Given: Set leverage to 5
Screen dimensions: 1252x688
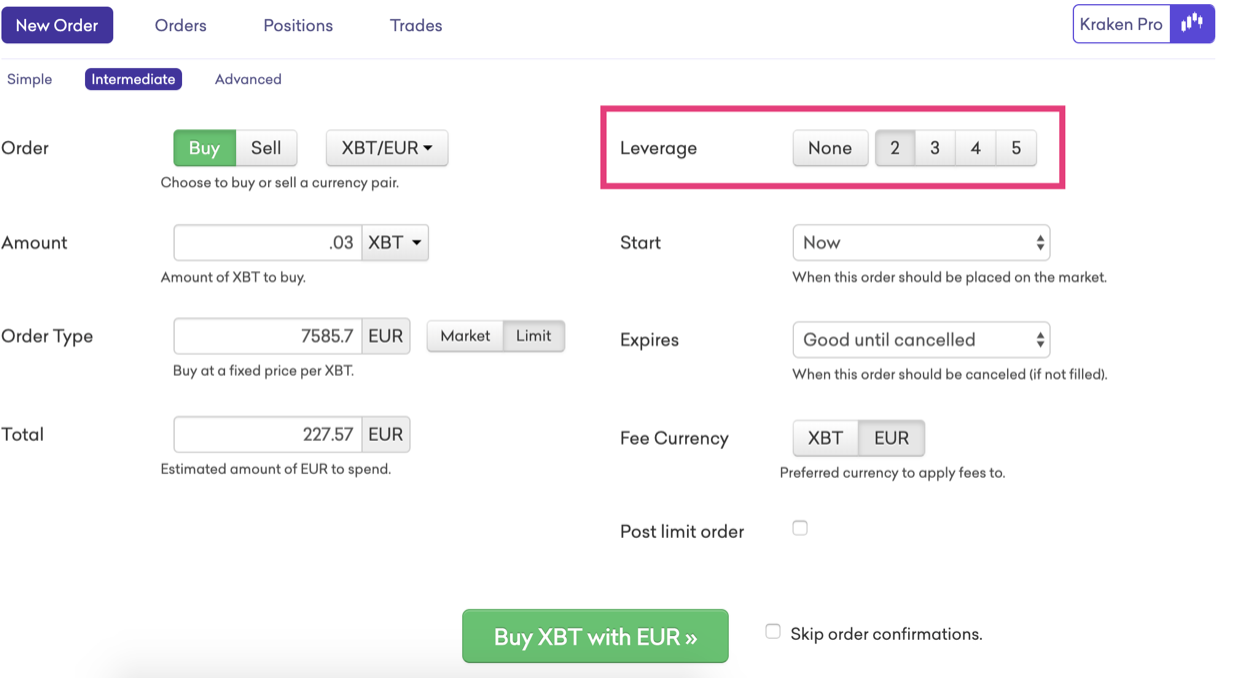Looking at the screenshot, I should coord(1016,148).
